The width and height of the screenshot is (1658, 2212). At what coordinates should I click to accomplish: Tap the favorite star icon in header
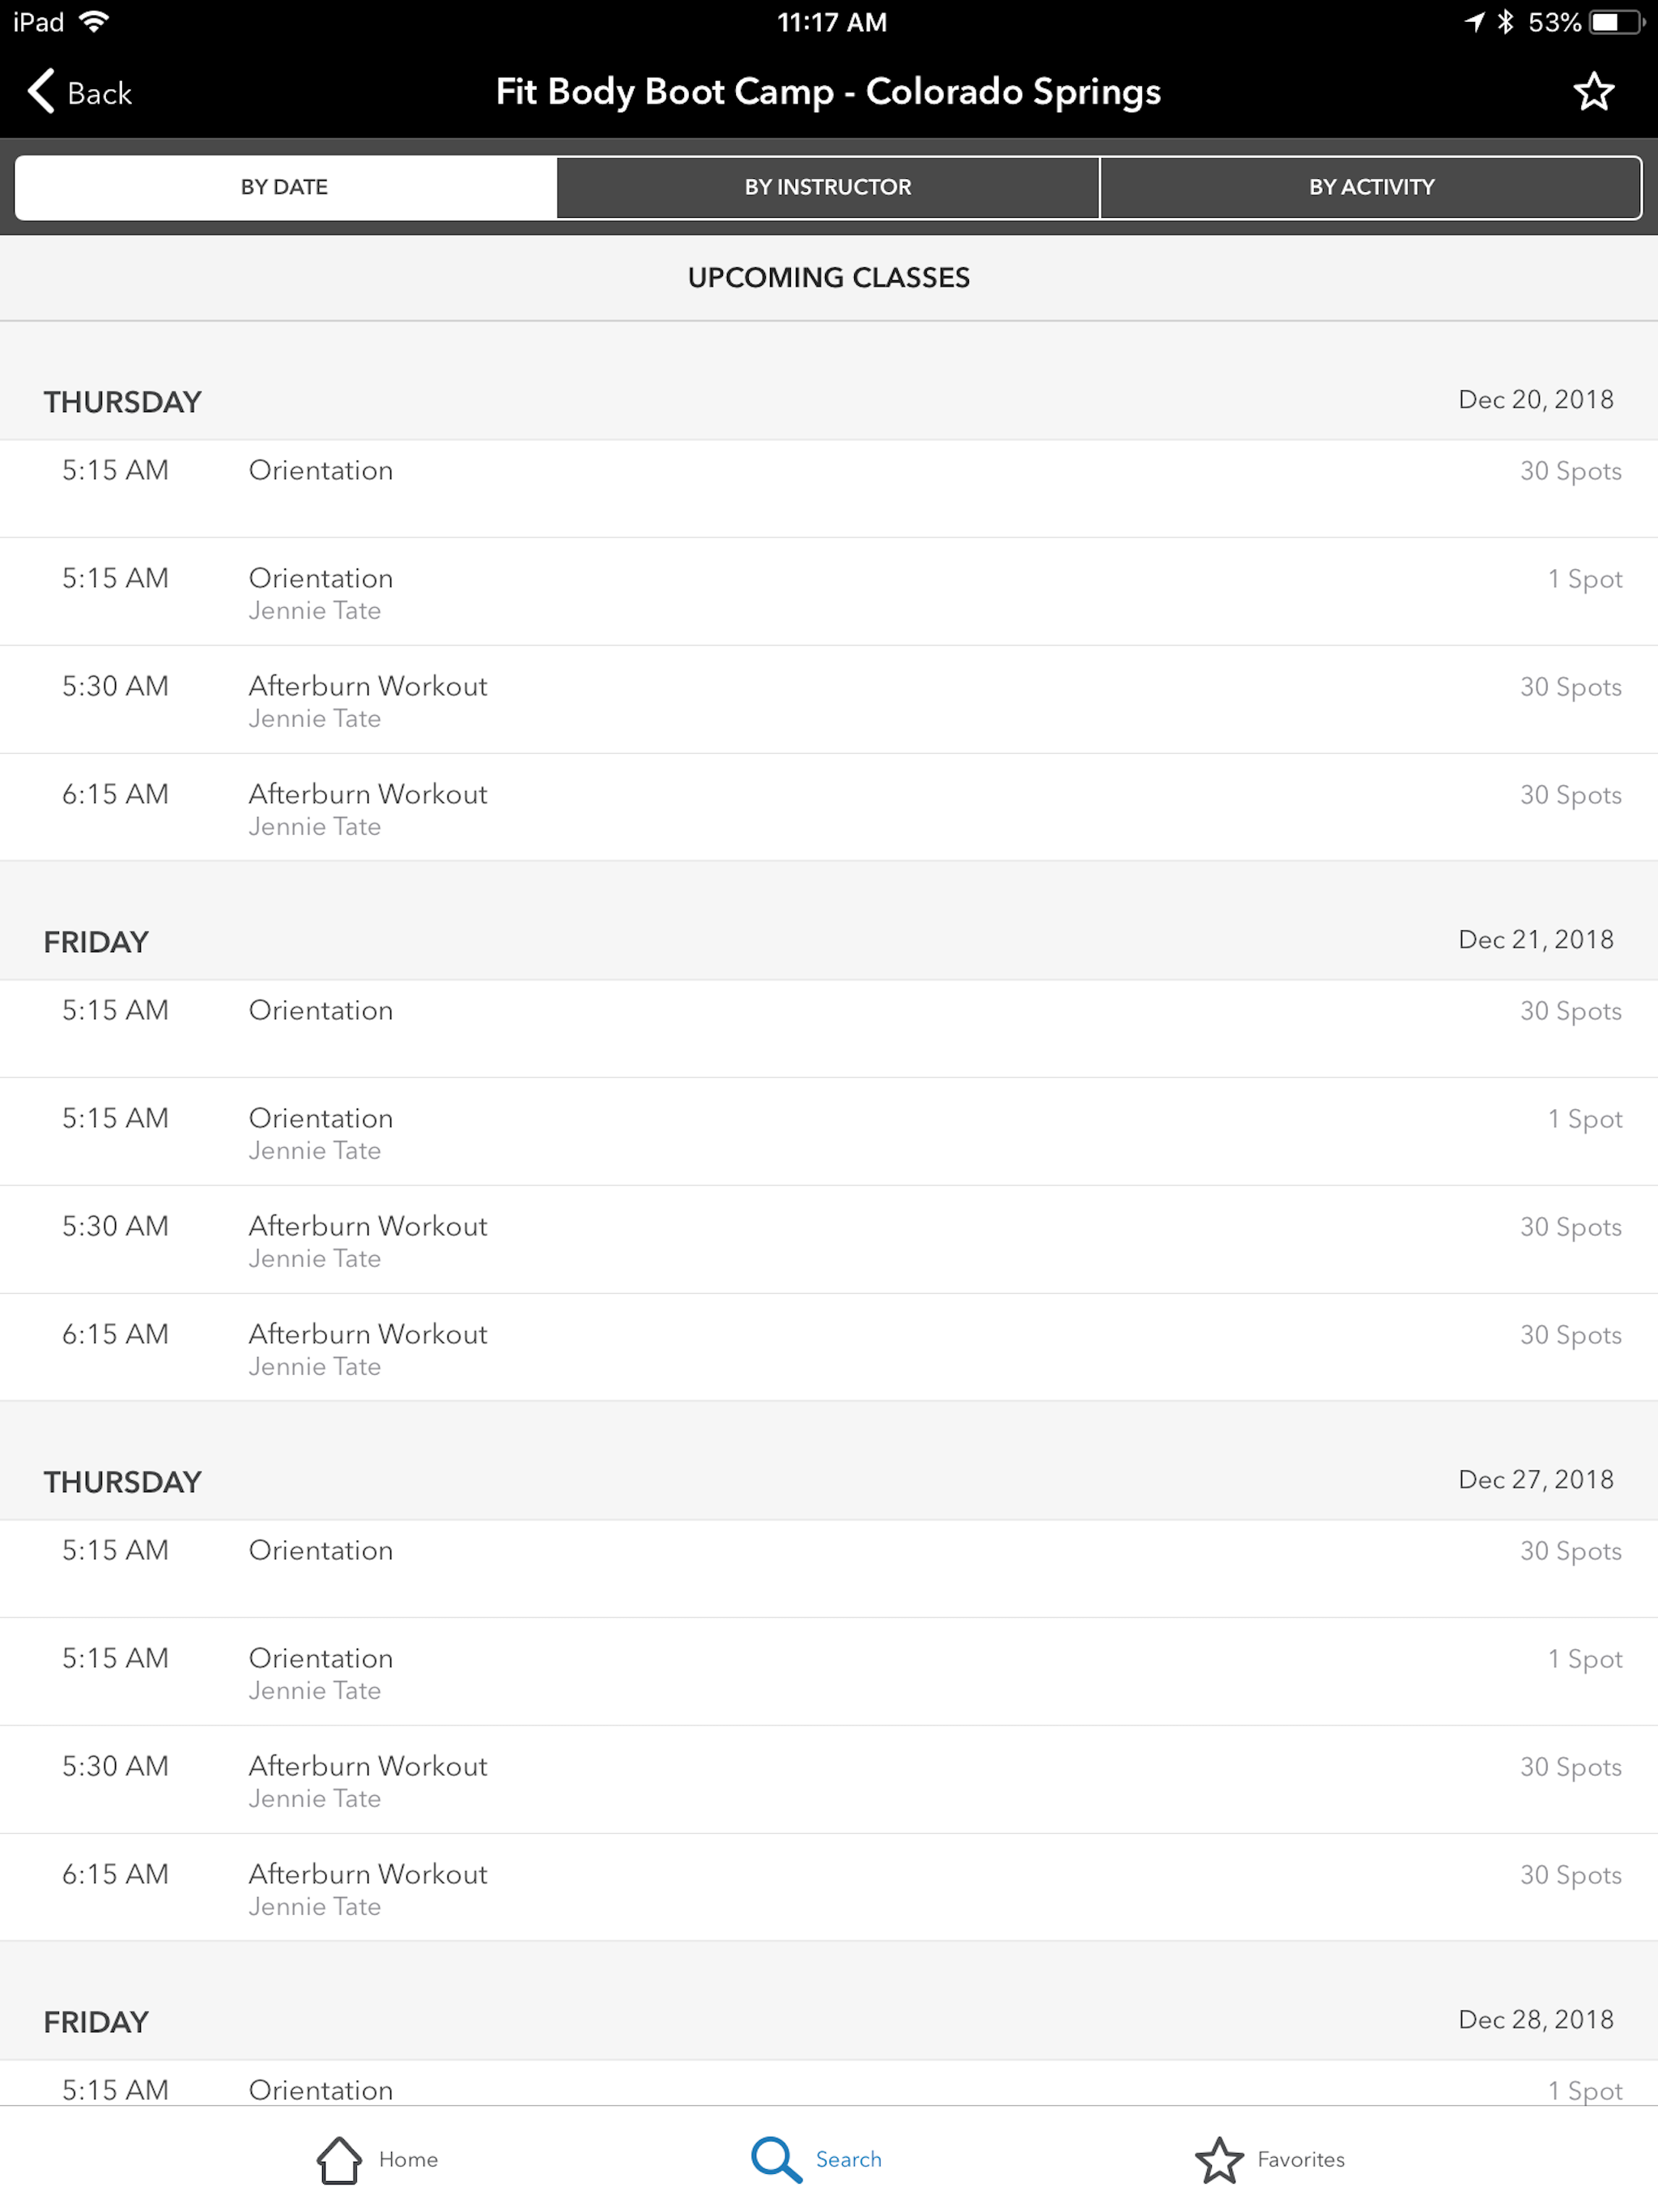(1593, 92)
